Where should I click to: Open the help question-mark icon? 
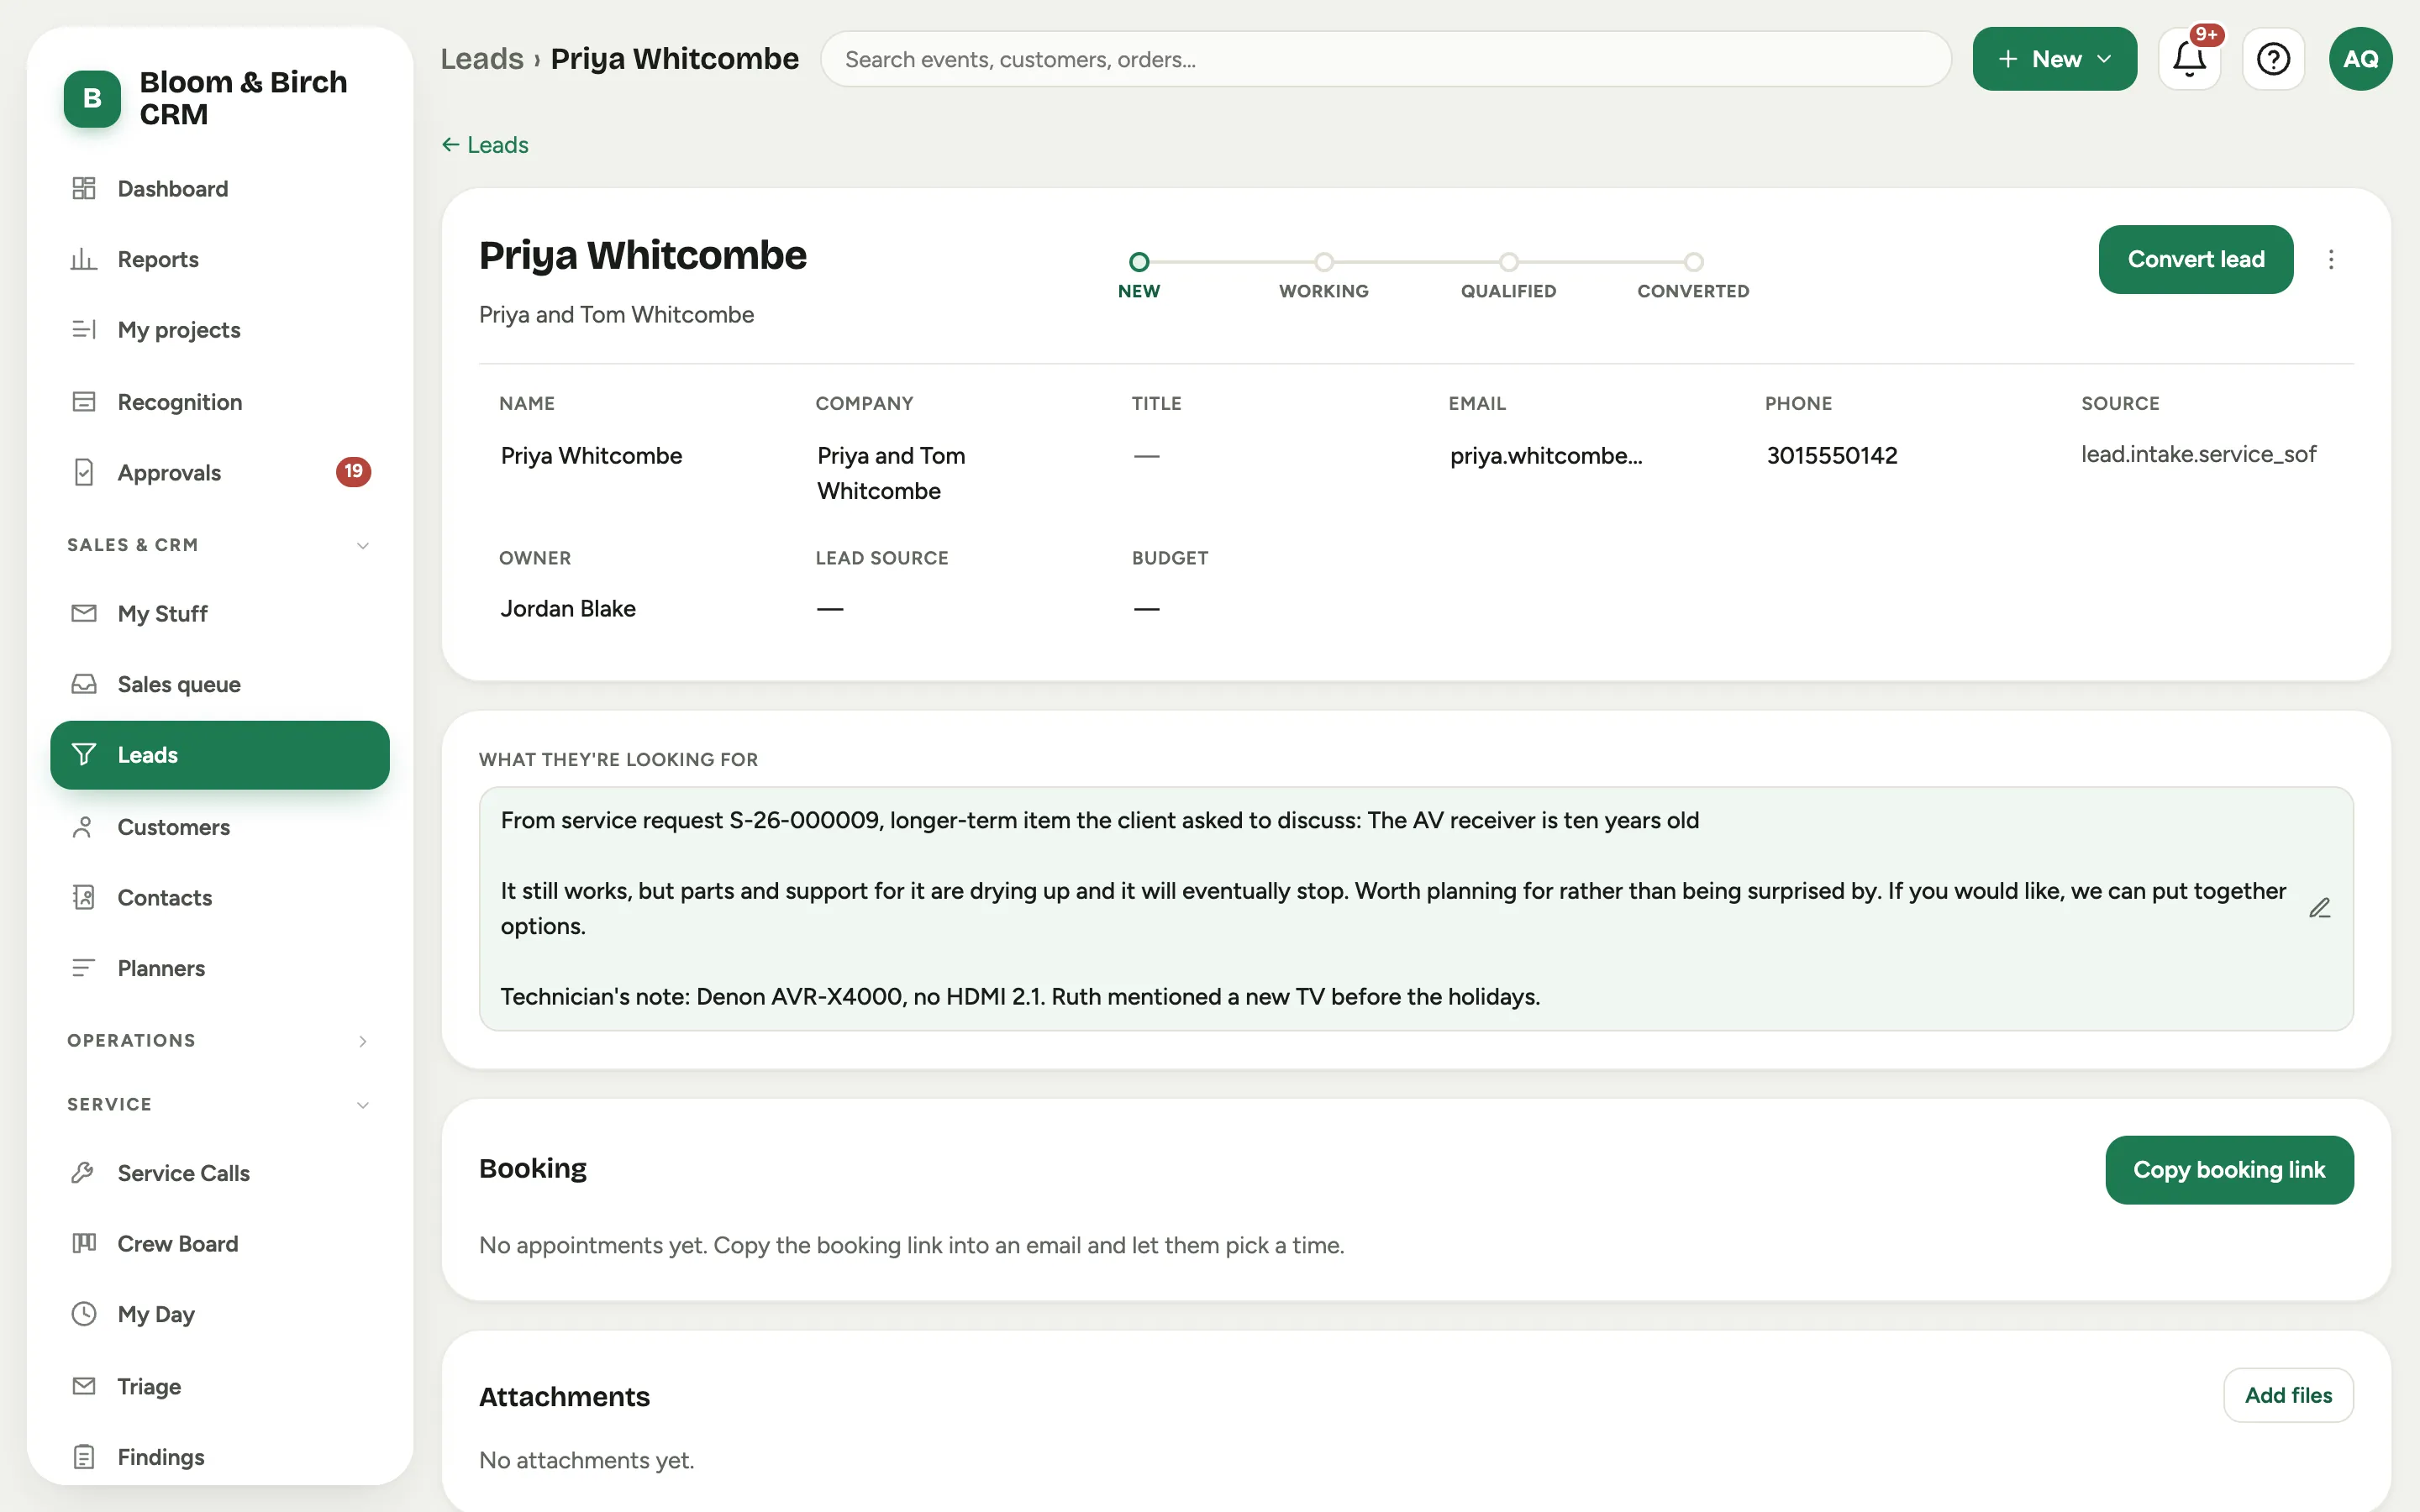(2273, 59)
